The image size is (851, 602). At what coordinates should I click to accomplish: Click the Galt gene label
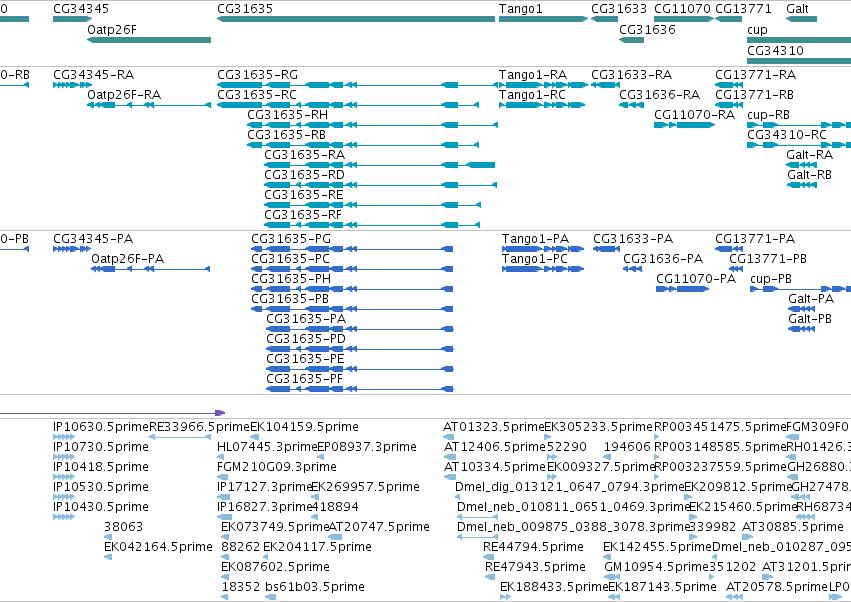[797, 9]
